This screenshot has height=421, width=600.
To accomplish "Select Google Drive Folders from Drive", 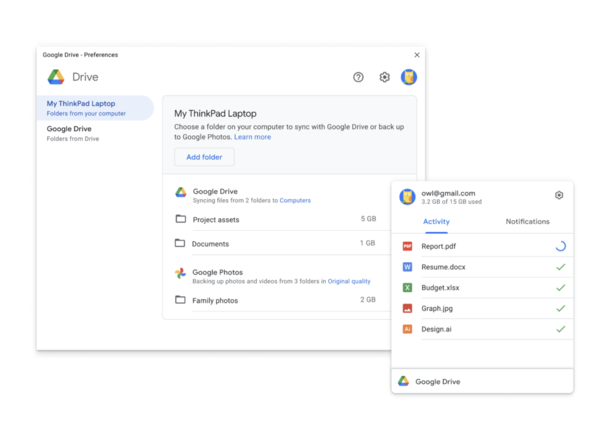I will click(x=95, y=133).
